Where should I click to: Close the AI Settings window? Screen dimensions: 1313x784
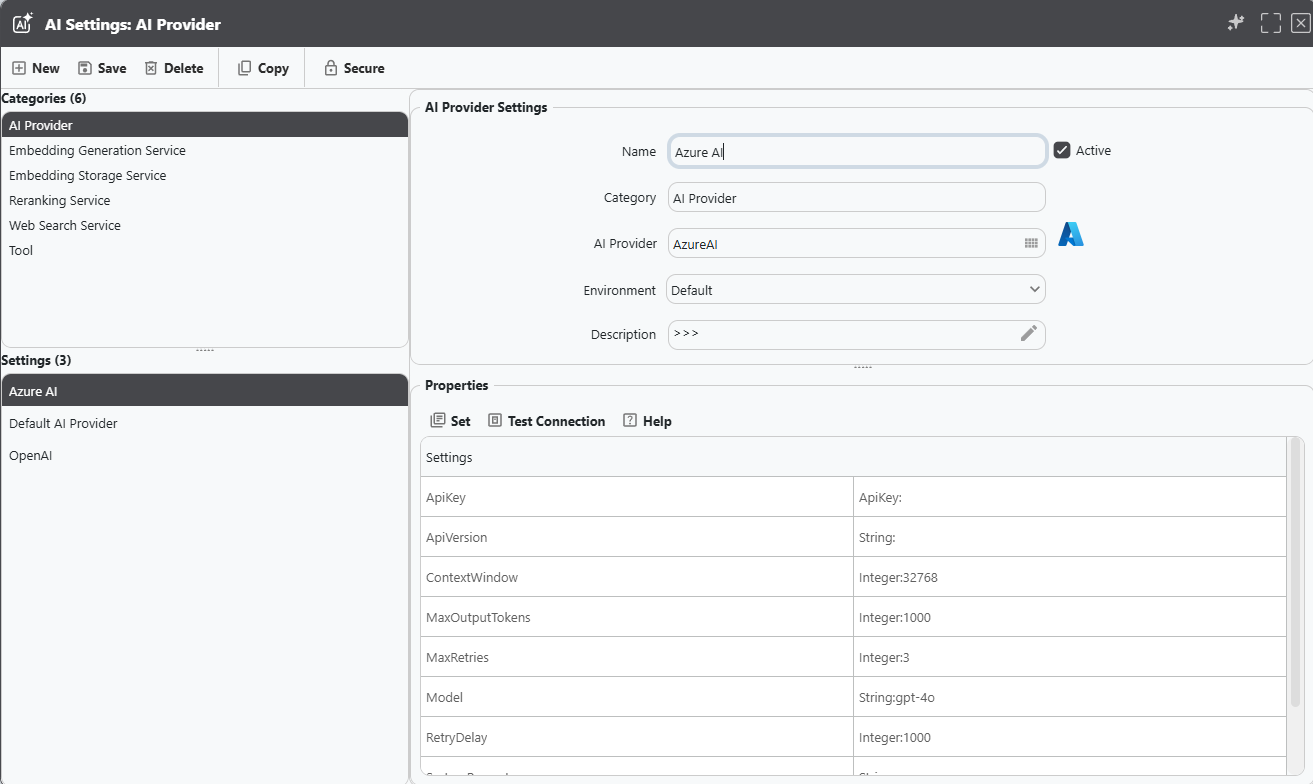tap(1300, 23)
